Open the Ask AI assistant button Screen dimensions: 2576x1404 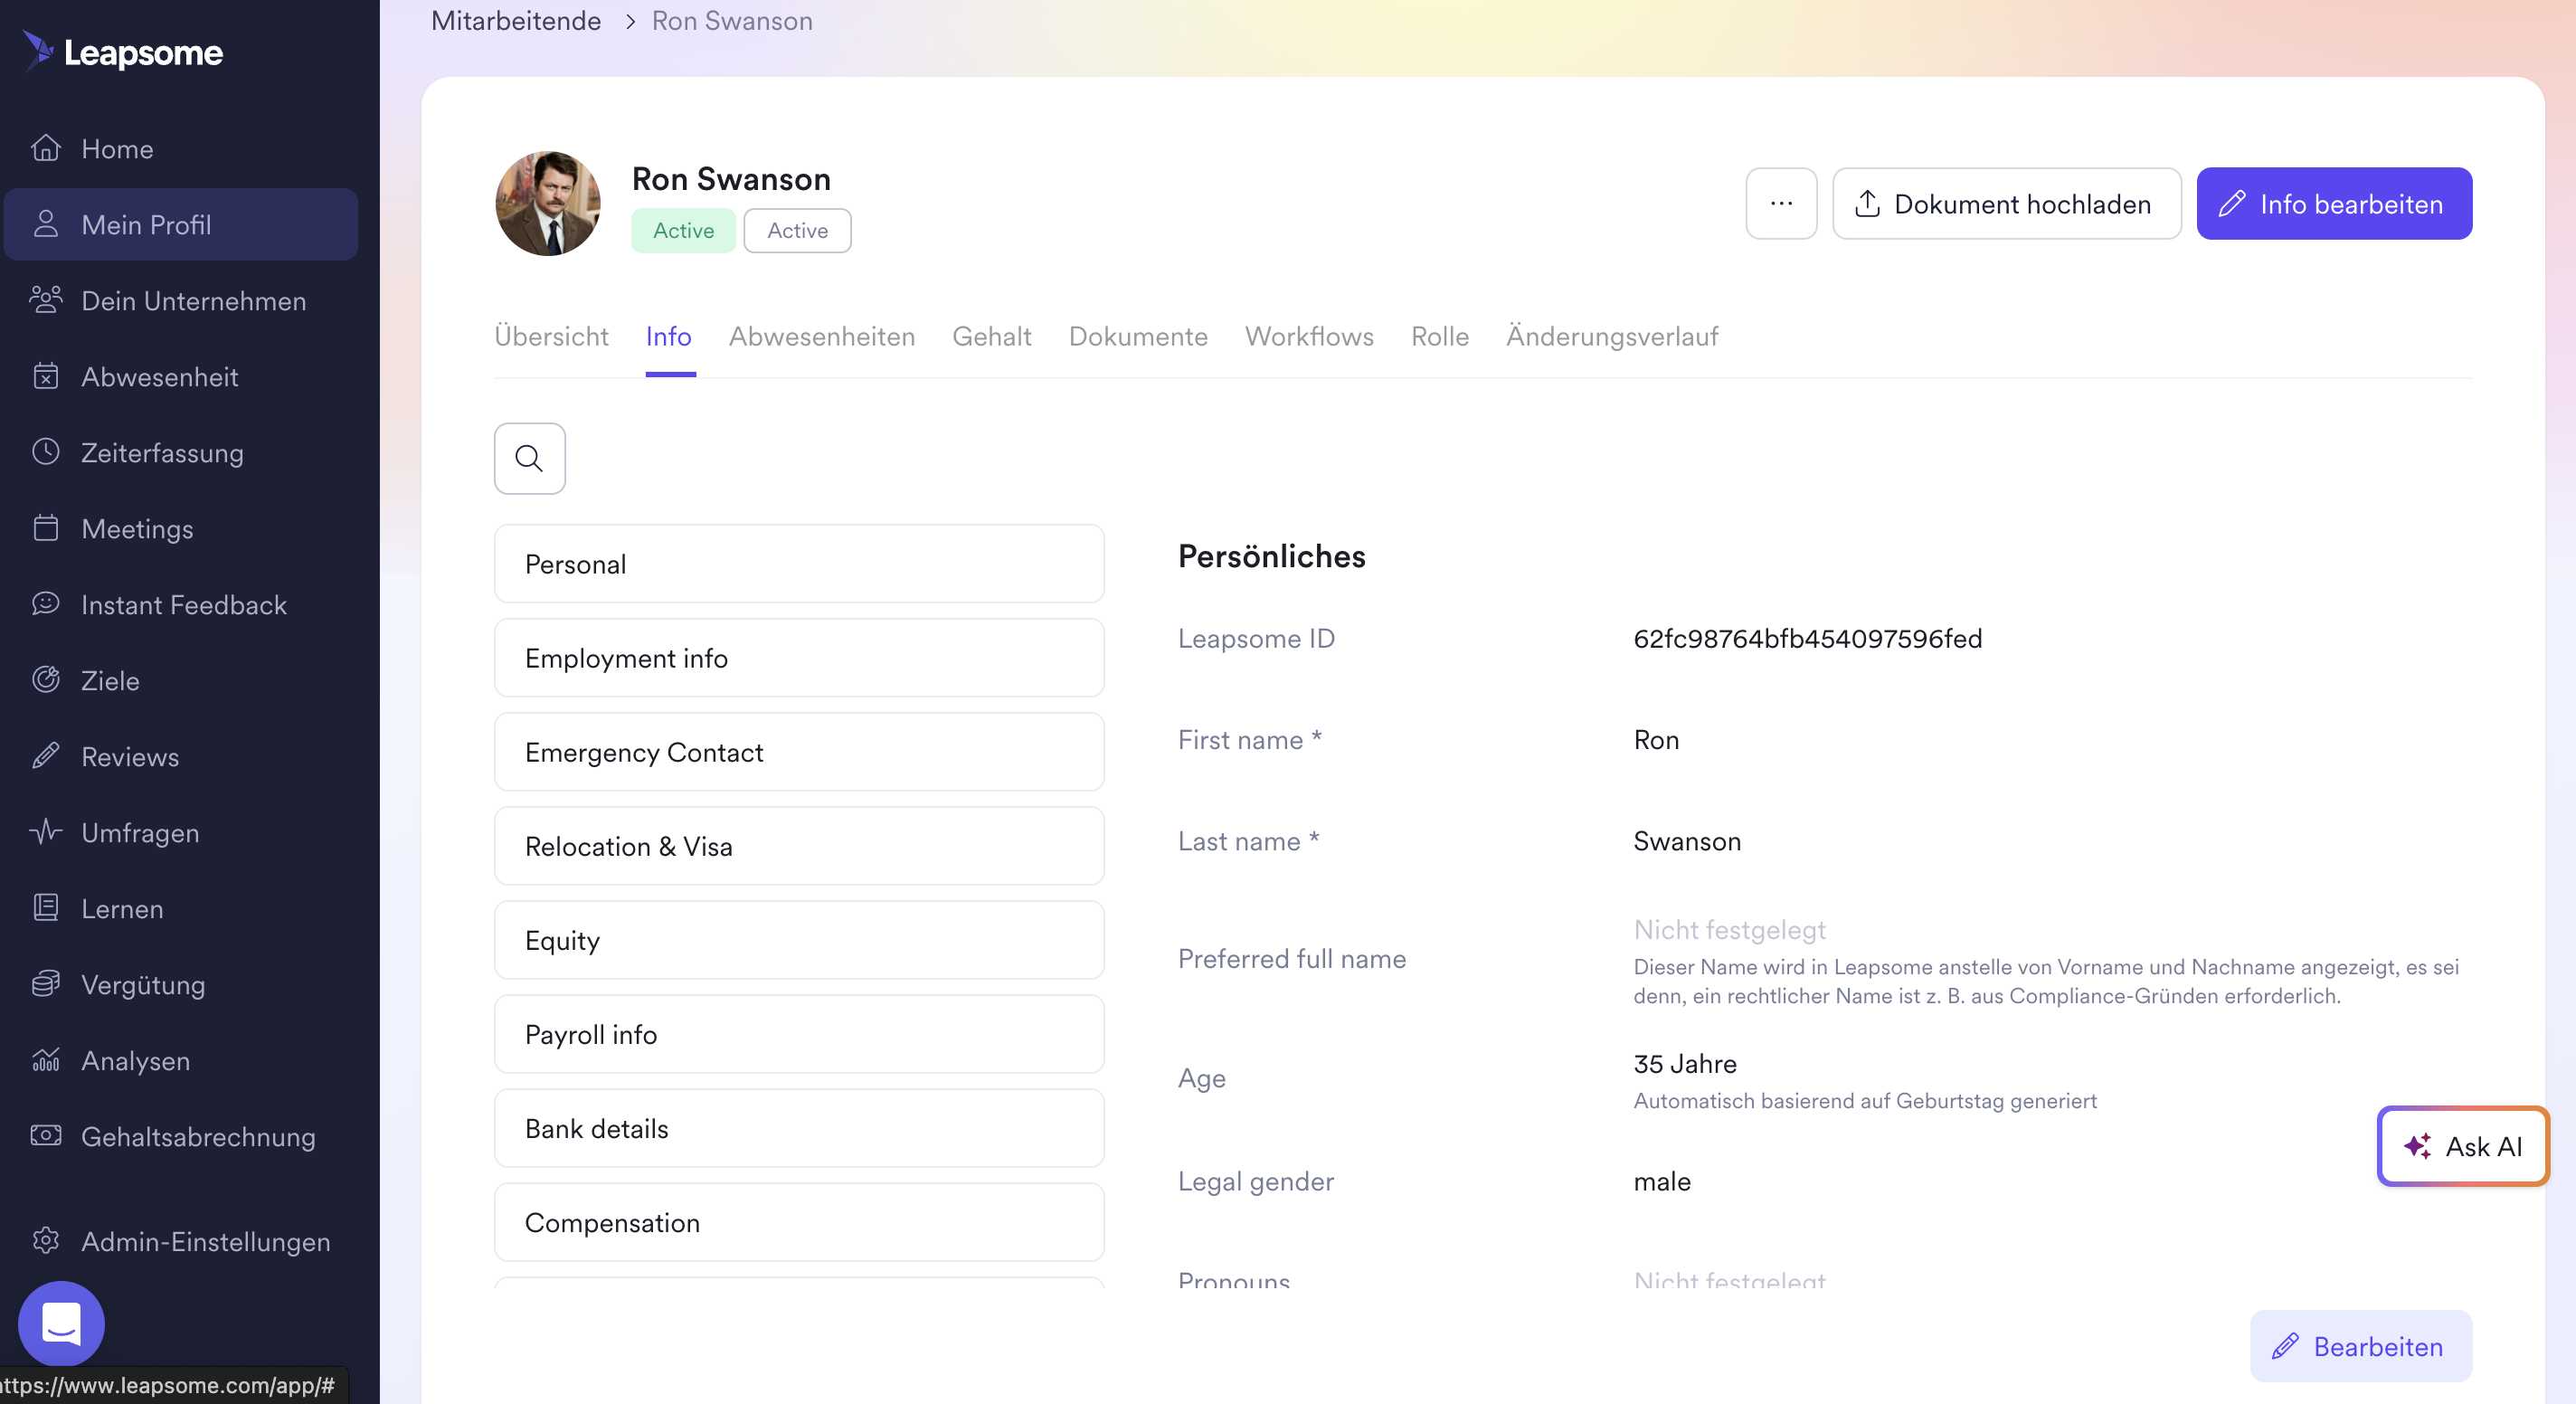[2462, 1146]
